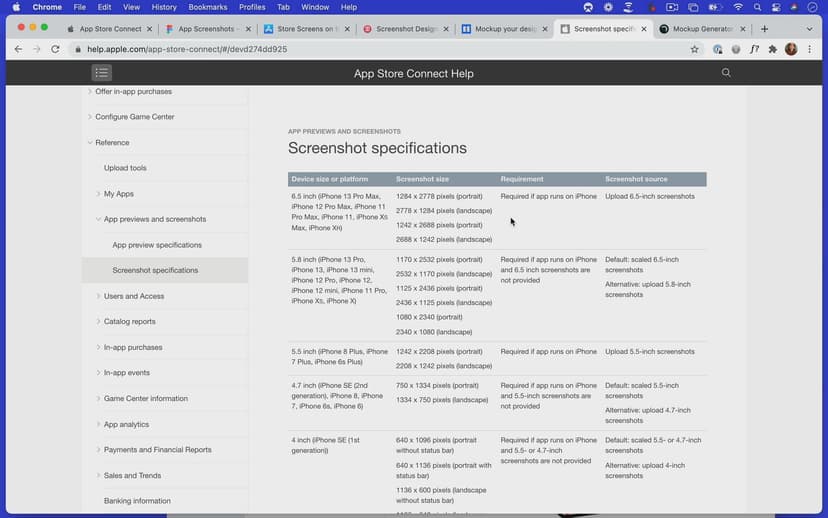The height and width of the screenshot is (518, 828).
Task: Expand the Configure Game Center section
Action: (134, 117)
